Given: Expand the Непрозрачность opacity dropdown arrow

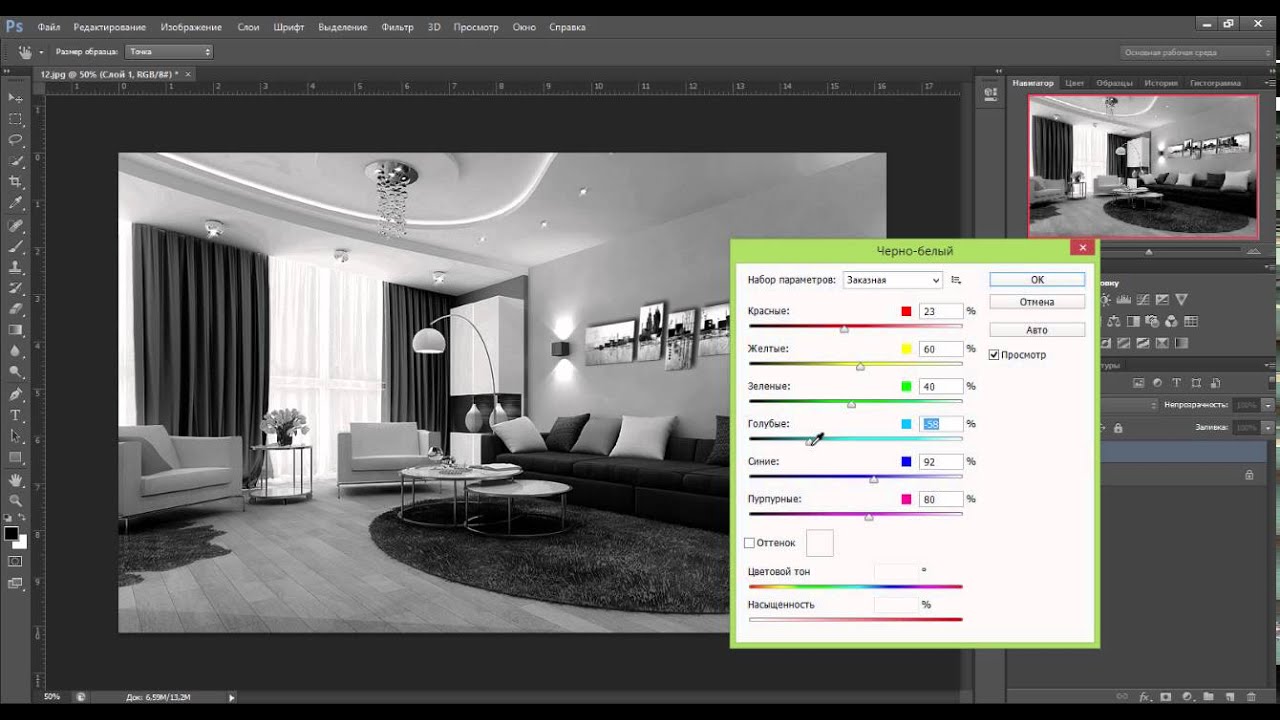Looking at the screenshot, I should (x=1267, y=405).
